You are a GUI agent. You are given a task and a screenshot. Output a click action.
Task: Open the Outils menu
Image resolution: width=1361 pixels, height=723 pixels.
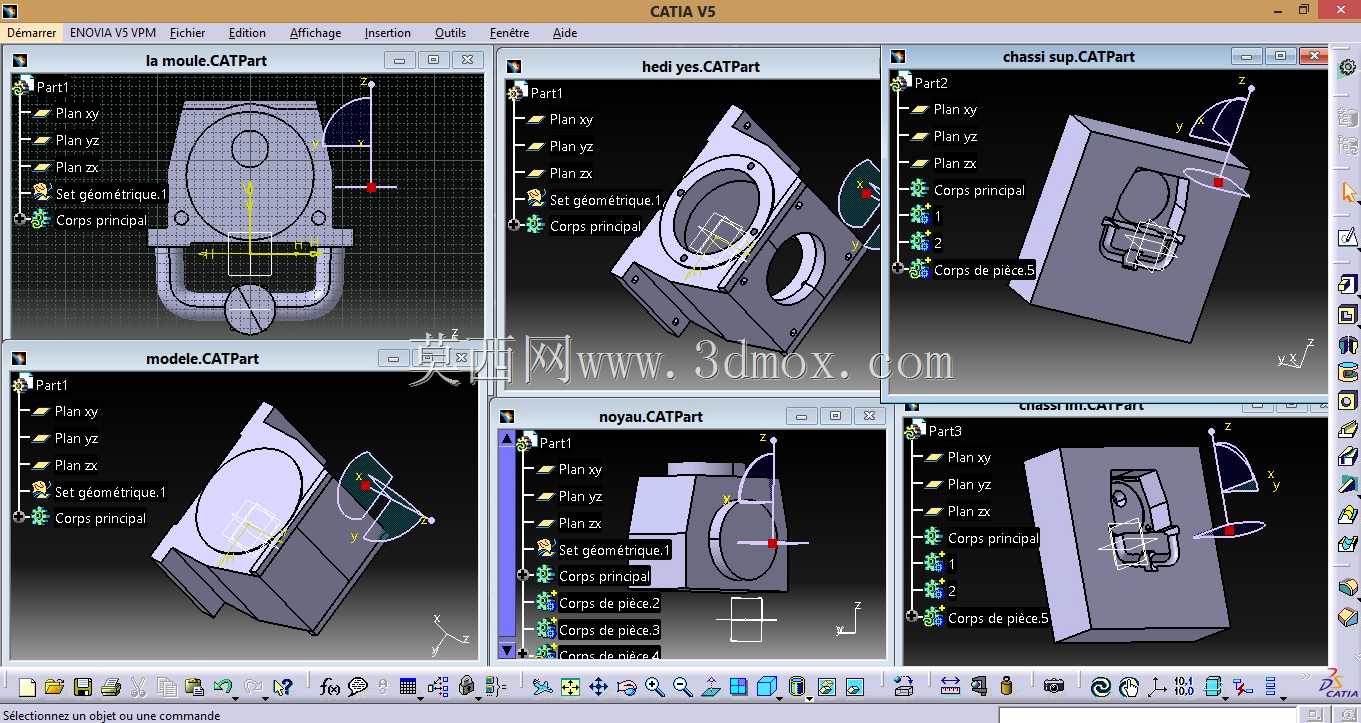pyautogui.click(x=450, y=33)
